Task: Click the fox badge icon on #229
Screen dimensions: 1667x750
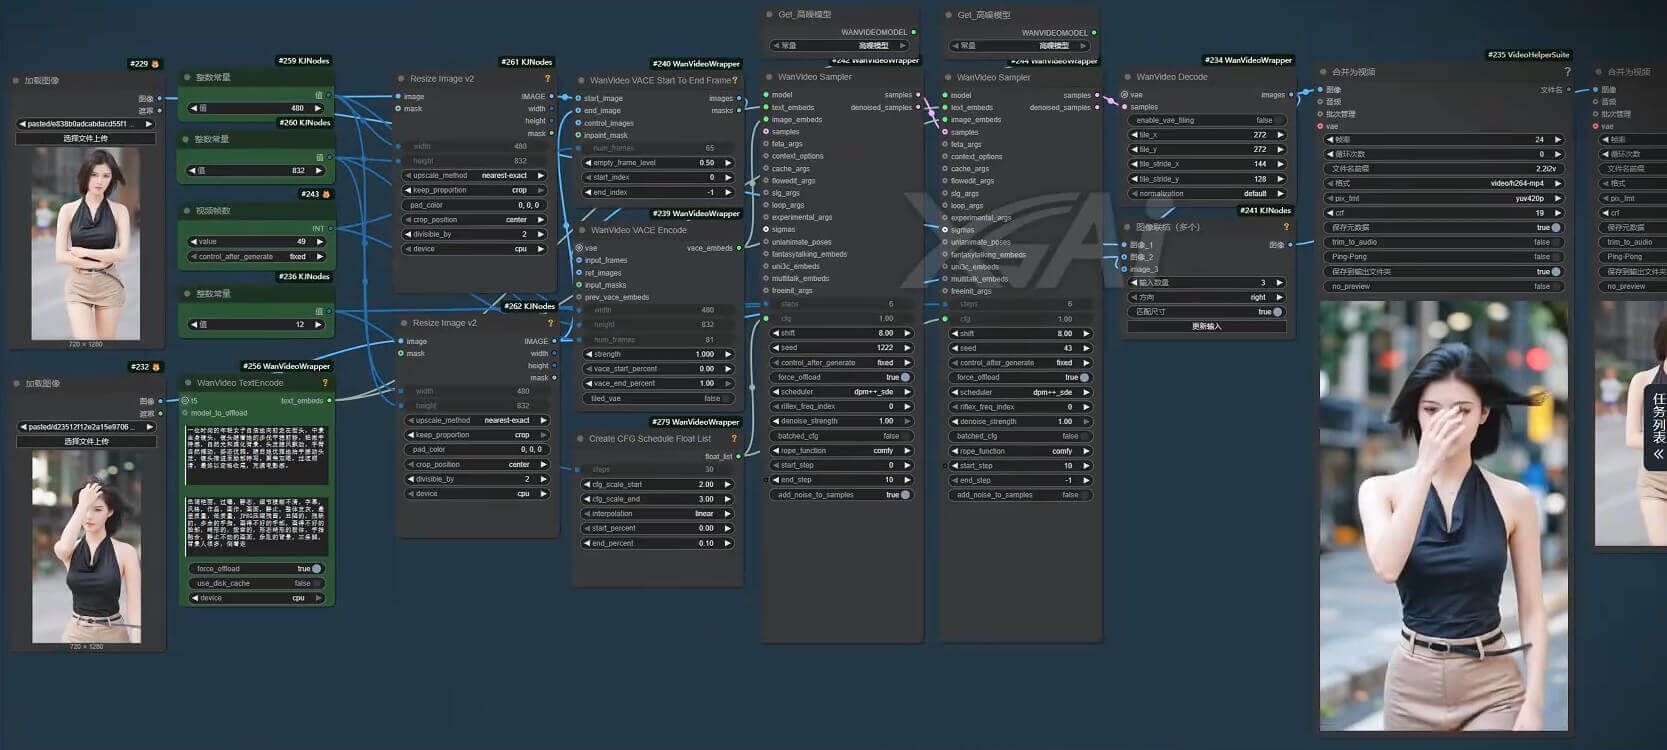Action: pos(155,64)
